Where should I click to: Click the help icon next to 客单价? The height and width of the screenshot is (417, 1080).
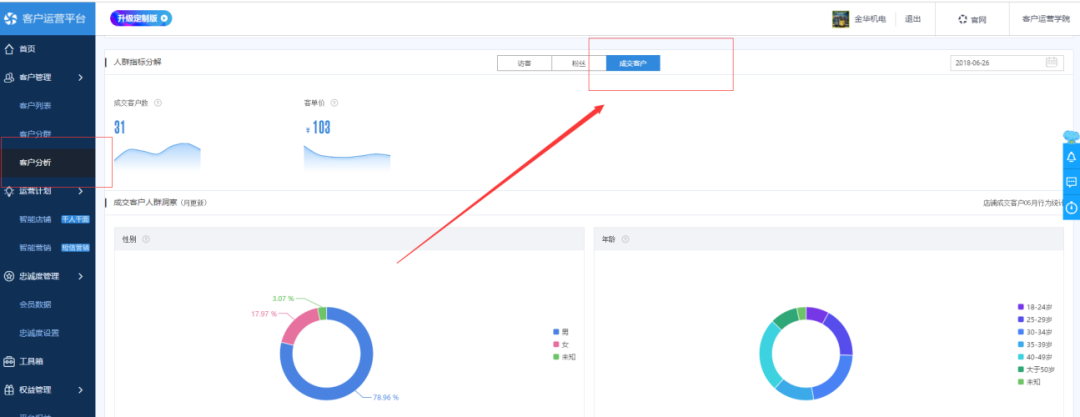(334, 102)
